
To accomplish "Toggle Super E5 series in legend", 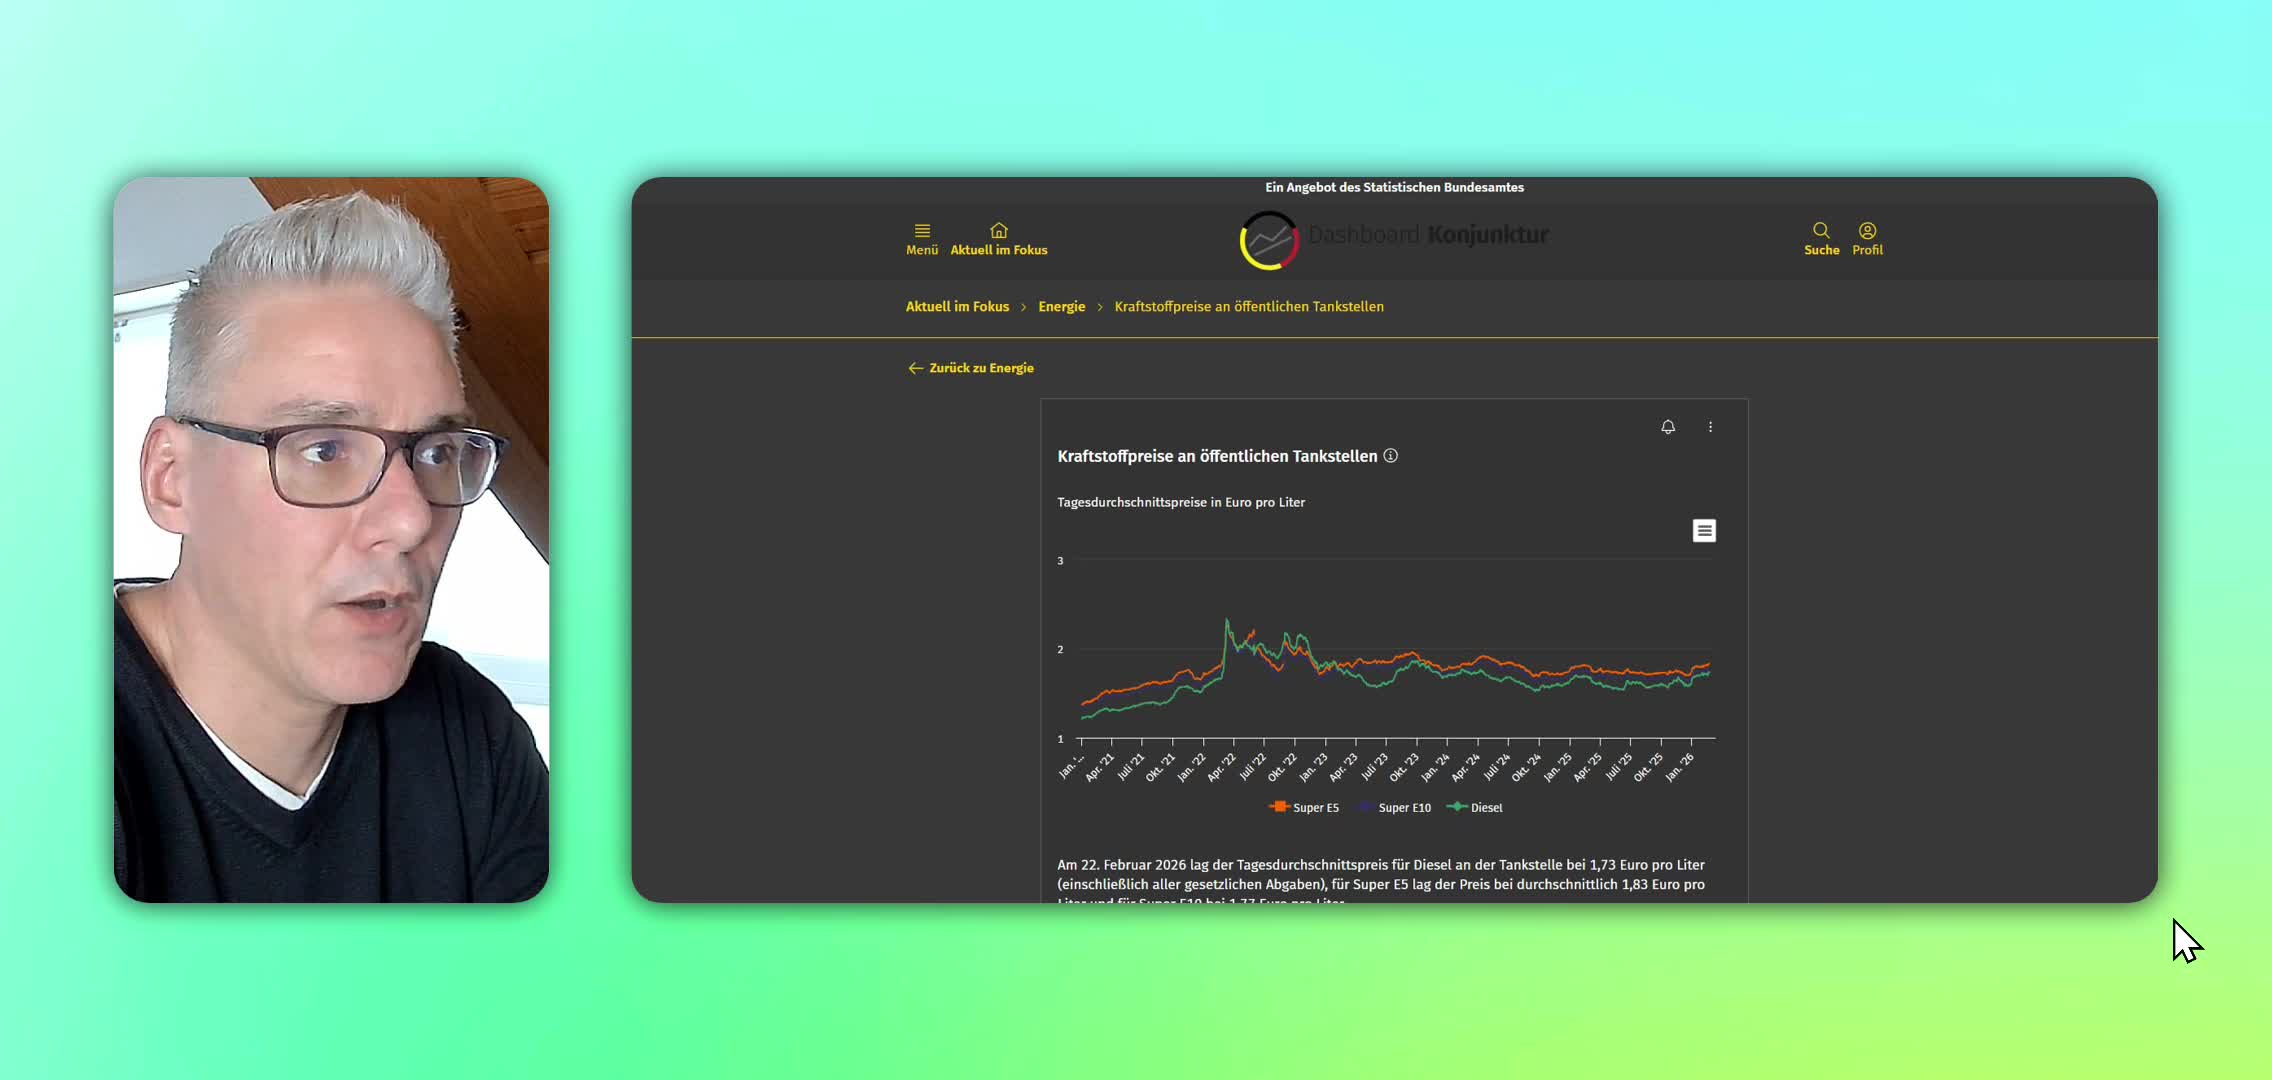I will tap(1314, 808).
